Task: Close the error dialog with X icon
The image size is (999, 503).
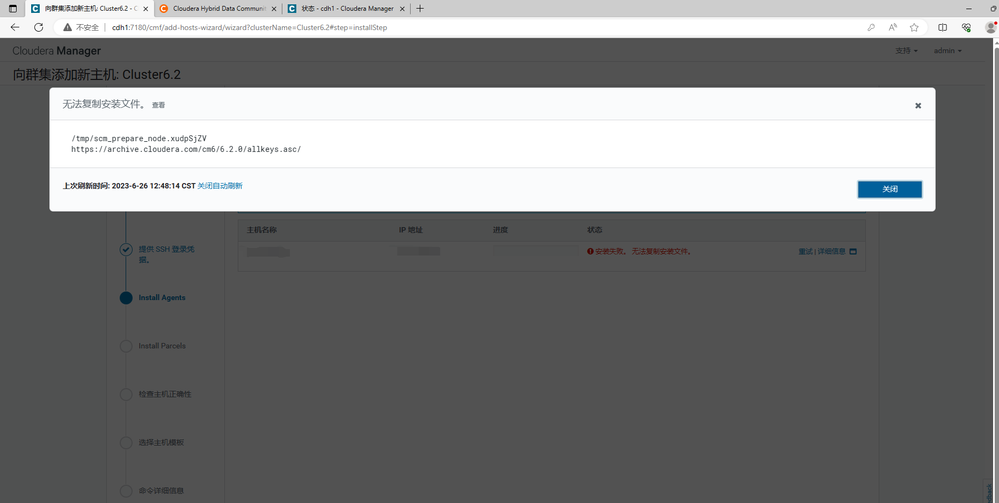Action: pos(917,106)
